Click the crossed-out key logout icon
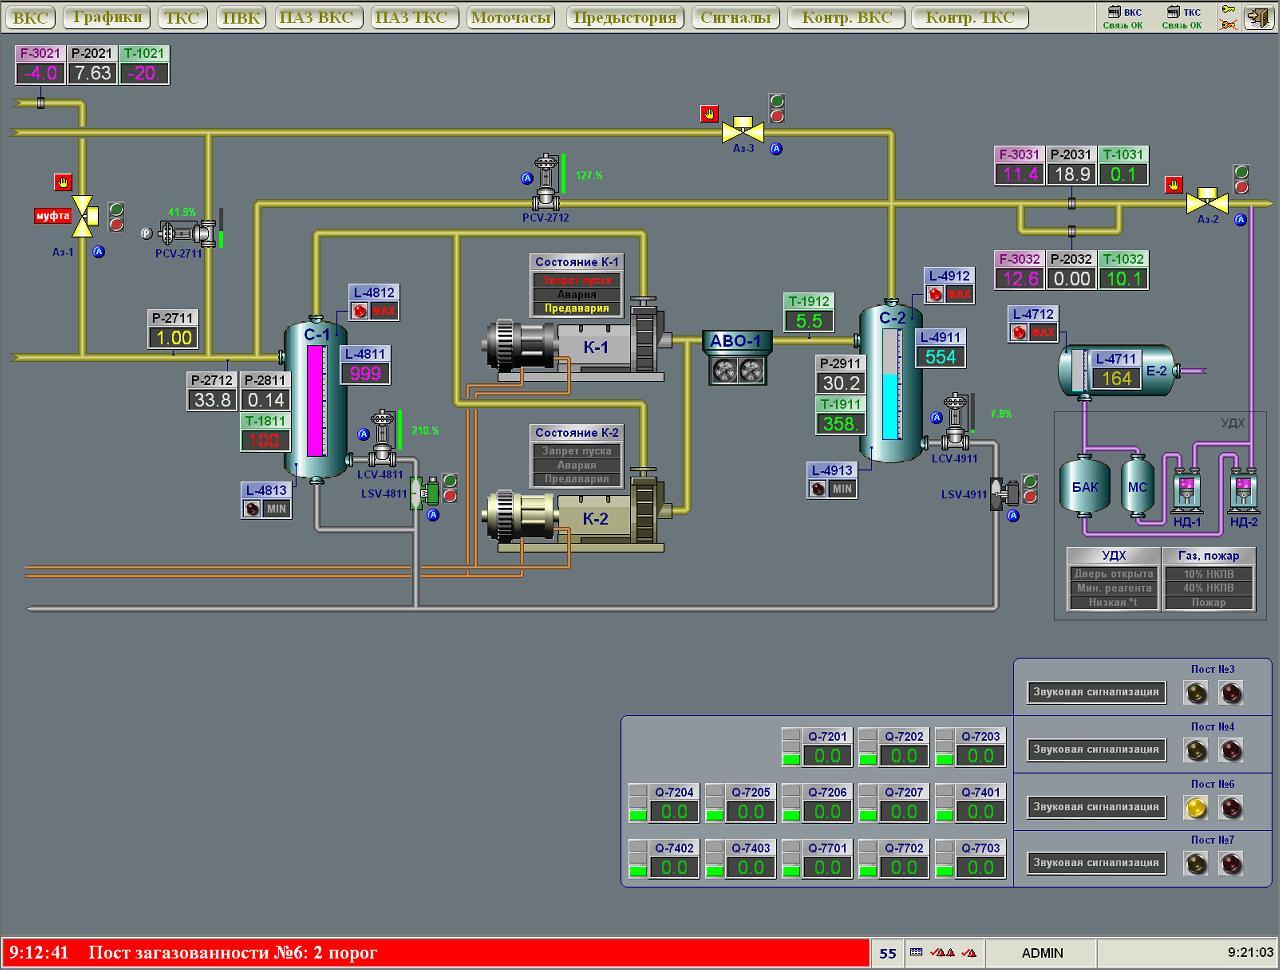 [1227, 24]
